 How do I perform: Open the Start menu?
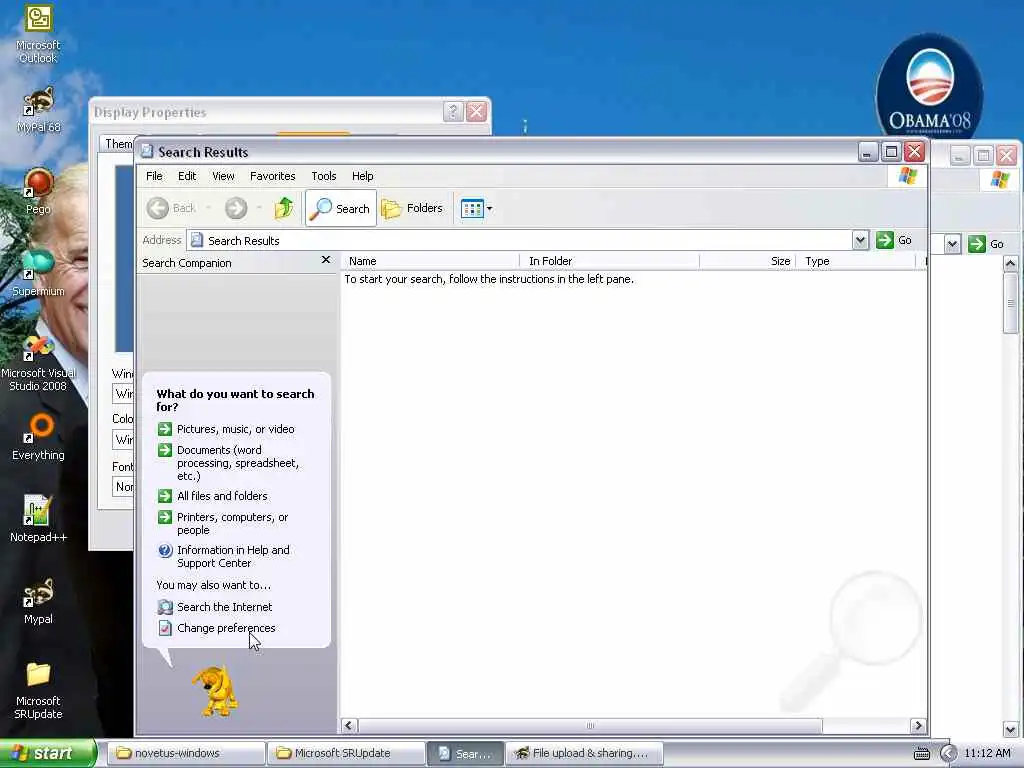tap(46, 753)
